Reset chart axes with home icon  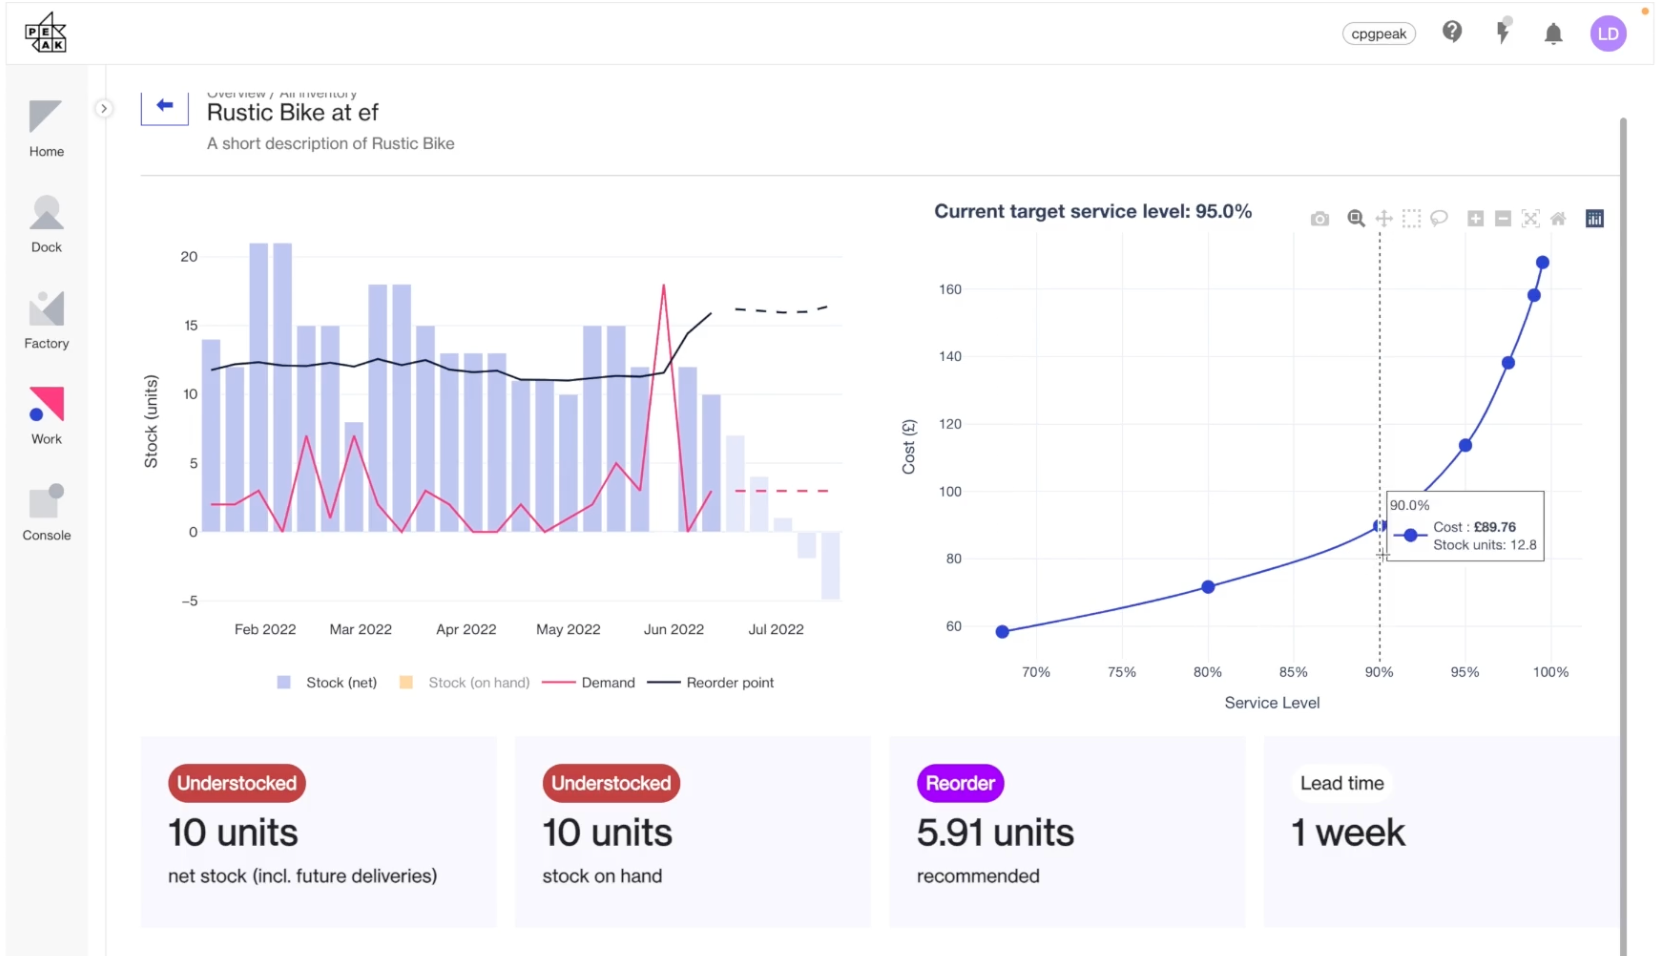(1558, 219)
